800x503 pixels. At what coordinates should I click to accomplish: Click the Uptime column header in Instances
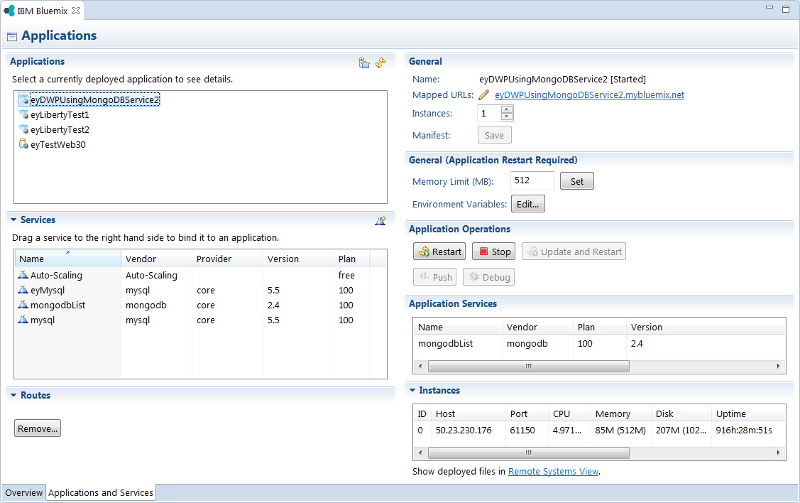(x=748, y=414)
